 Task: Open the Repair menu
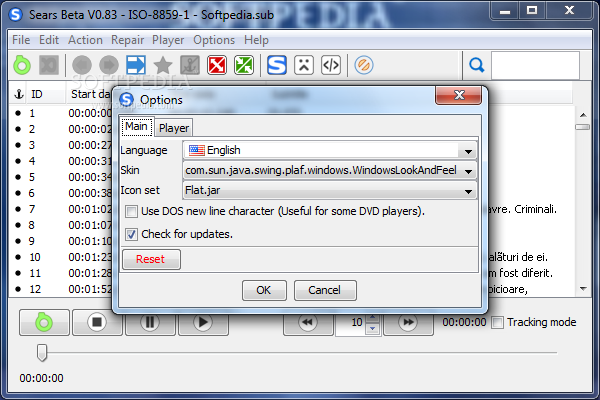127,40
